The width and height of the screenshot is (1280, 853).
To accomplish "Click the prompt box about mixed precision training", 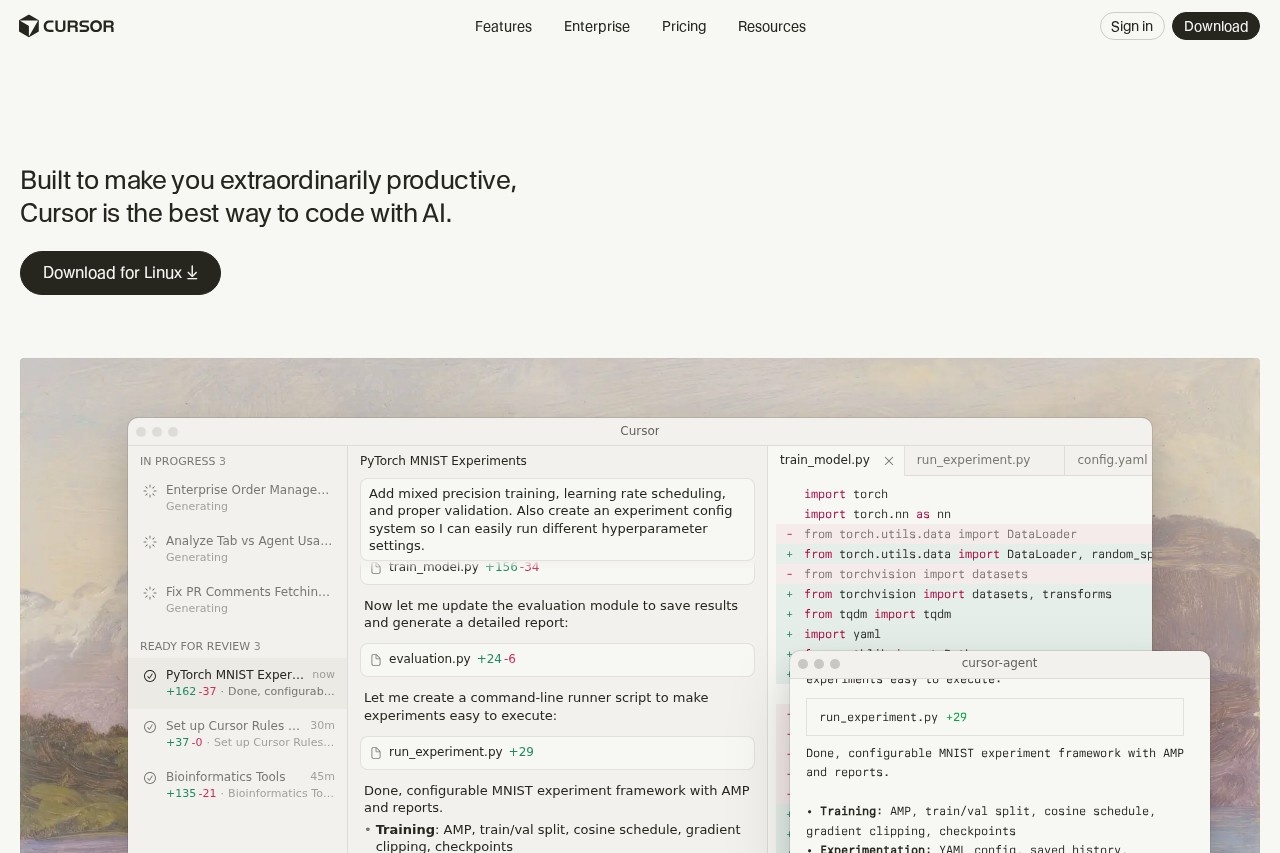I will [557, 519].
